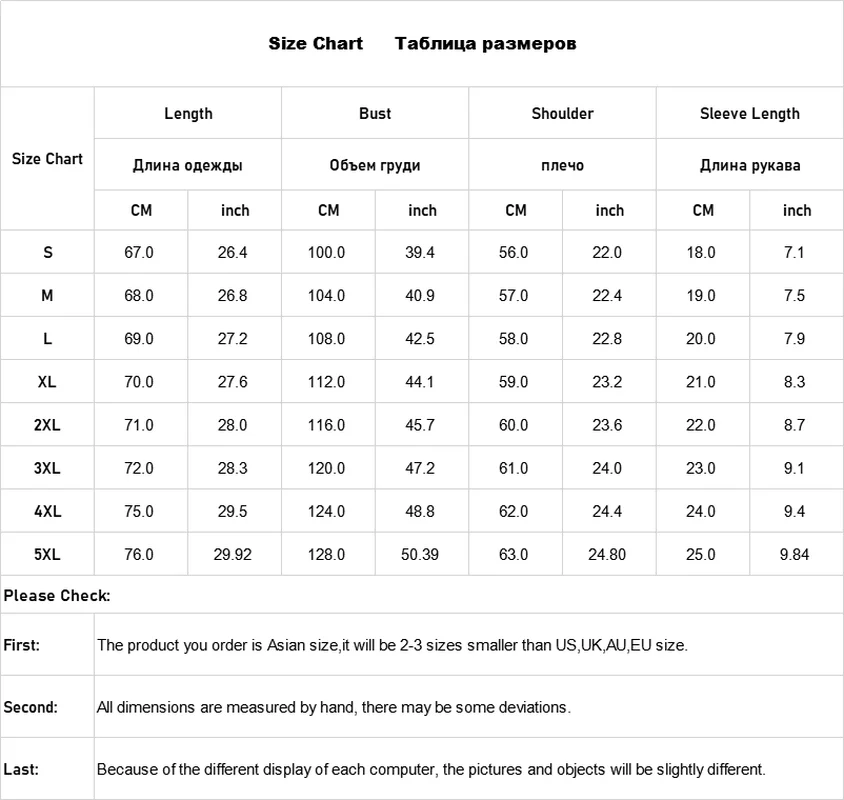This screenshot has height=800, width=844.
Task: Click the Last note about display differences
Action: pos(431,770)
